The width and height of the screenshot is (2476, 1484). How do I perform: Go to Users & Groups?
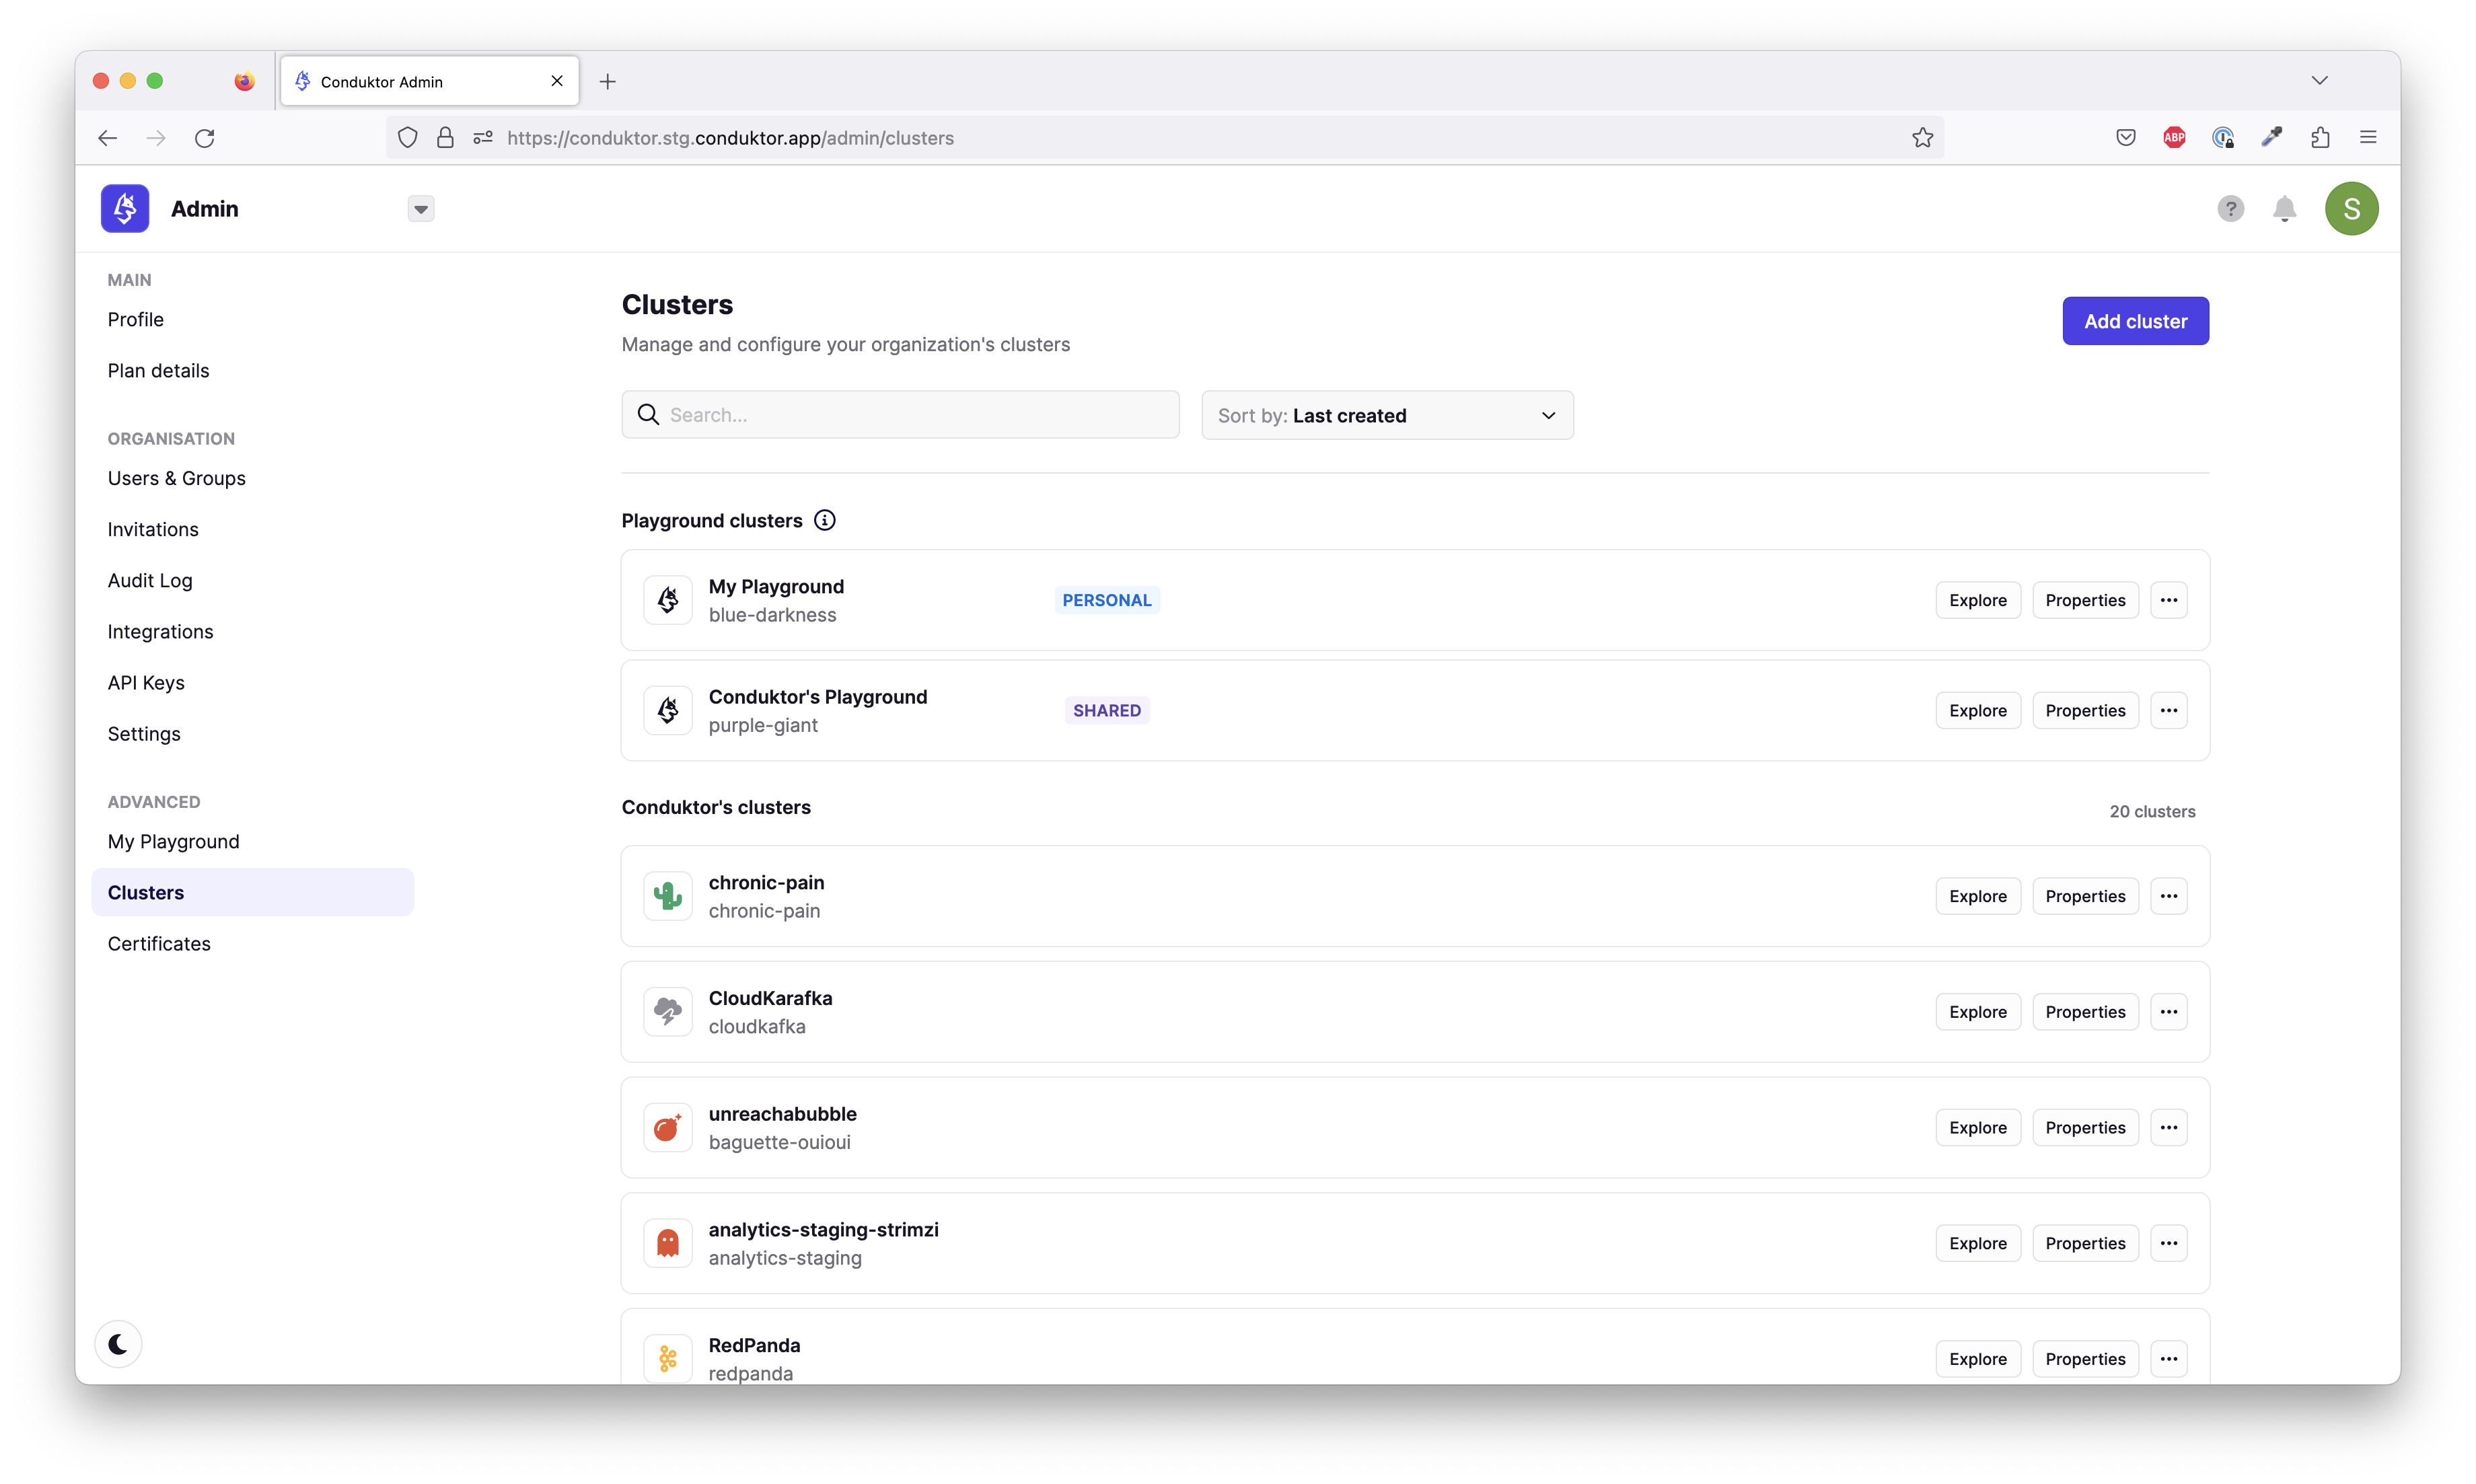coord(177,478)
